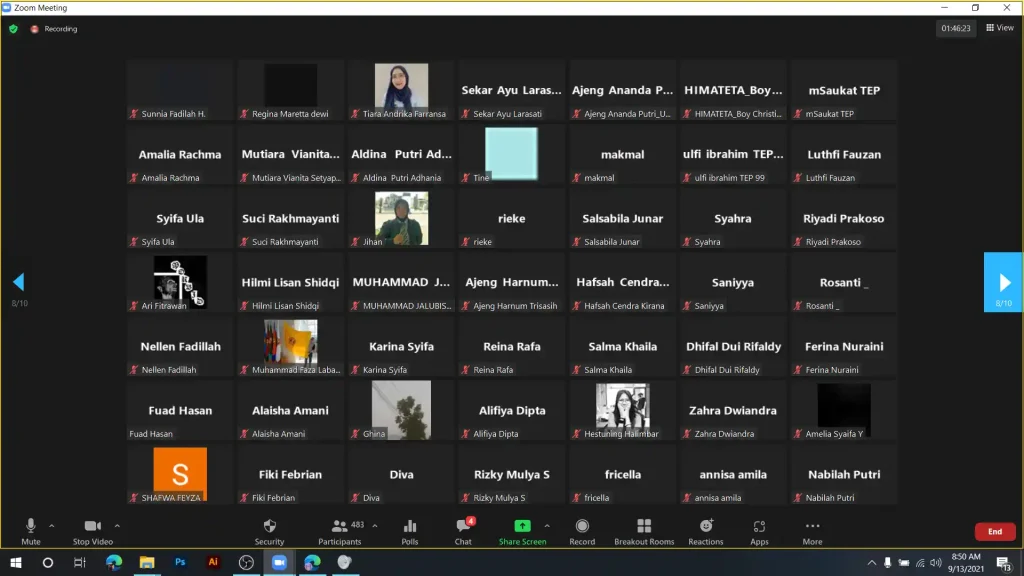Click the Recording indicator
1024x576 pixels.
click(54, 29)
